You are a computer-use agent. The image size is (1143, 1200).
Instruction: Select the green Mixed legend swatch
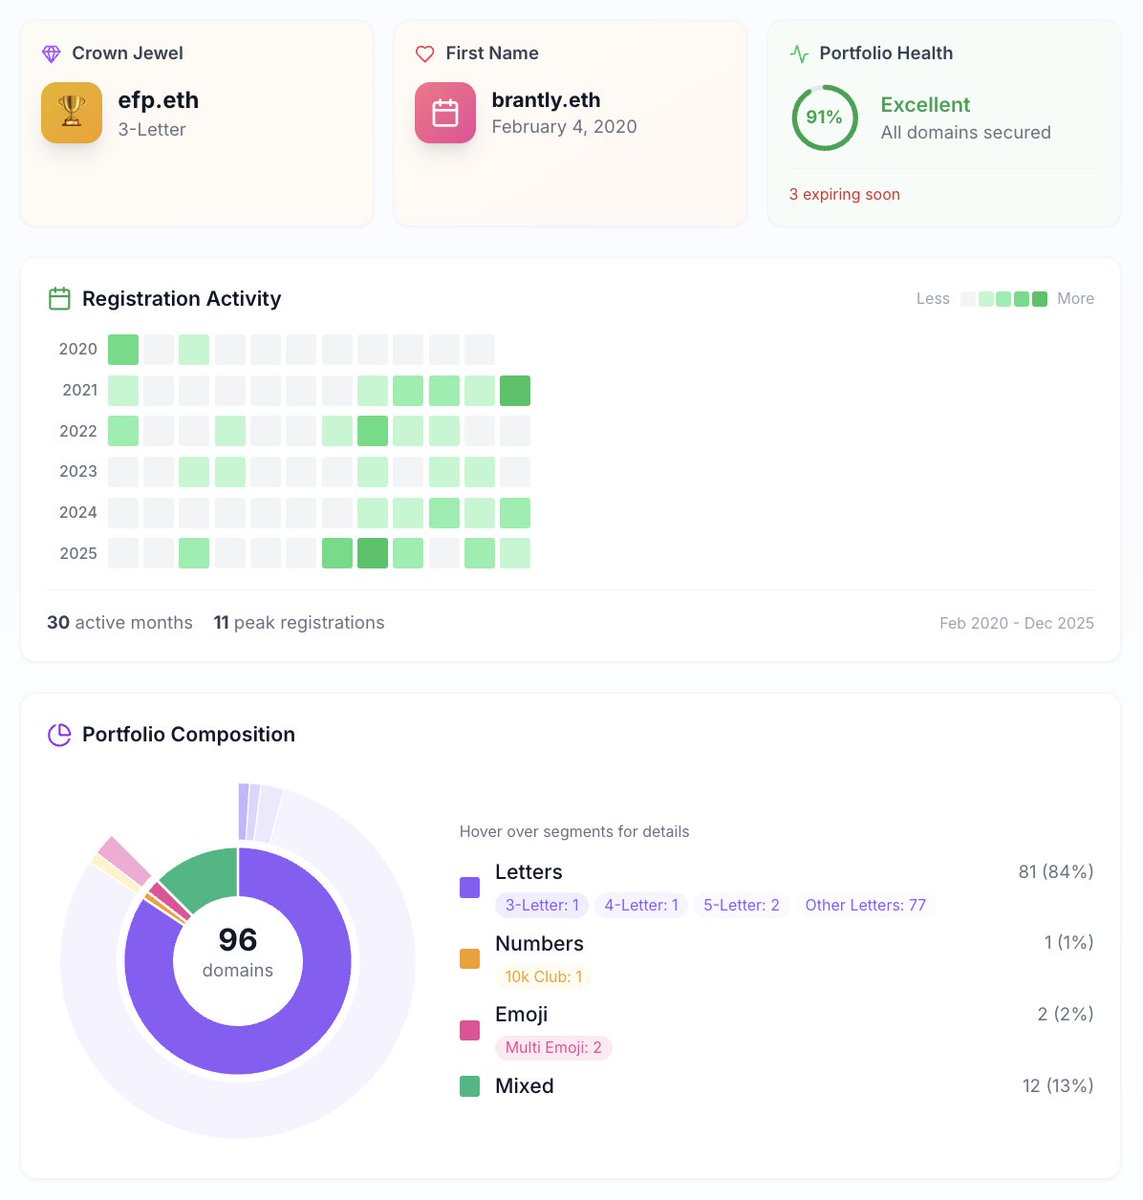(469, 1085)
